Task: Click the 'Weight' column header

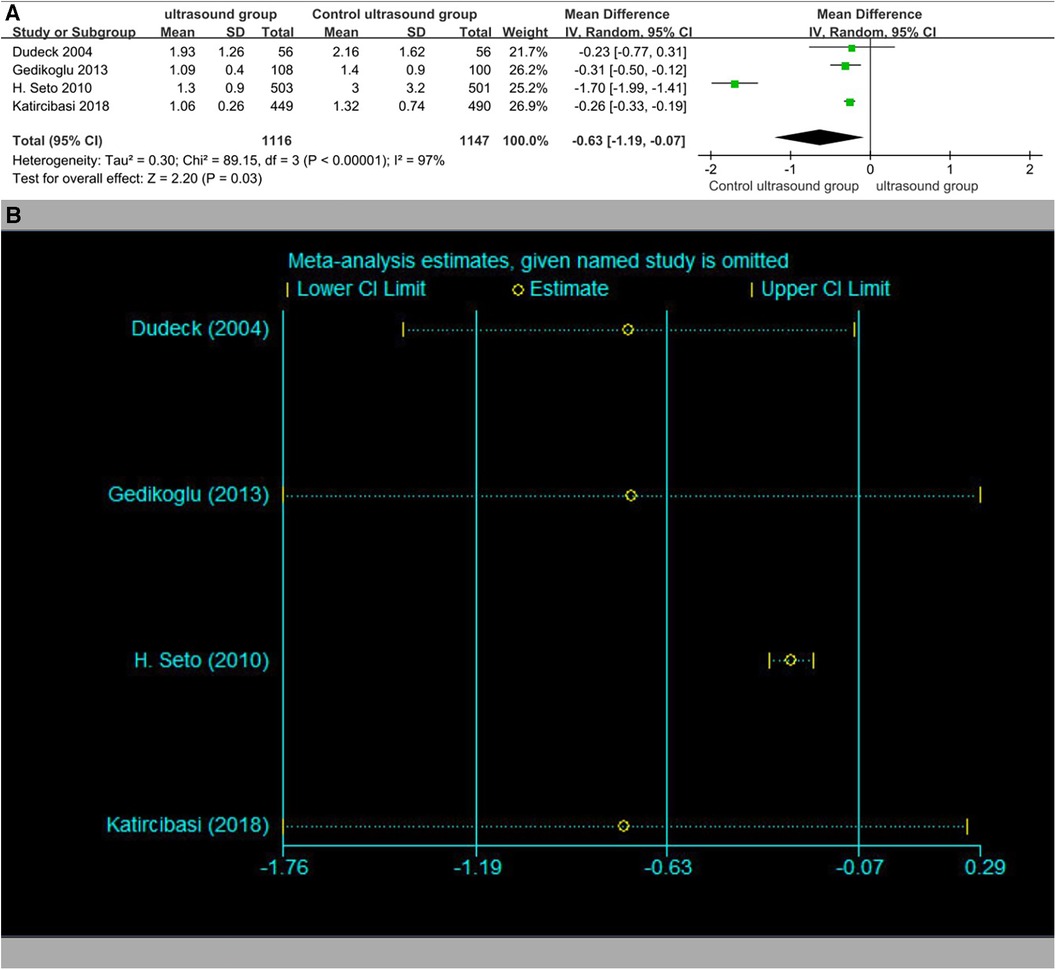Action: 525,32
